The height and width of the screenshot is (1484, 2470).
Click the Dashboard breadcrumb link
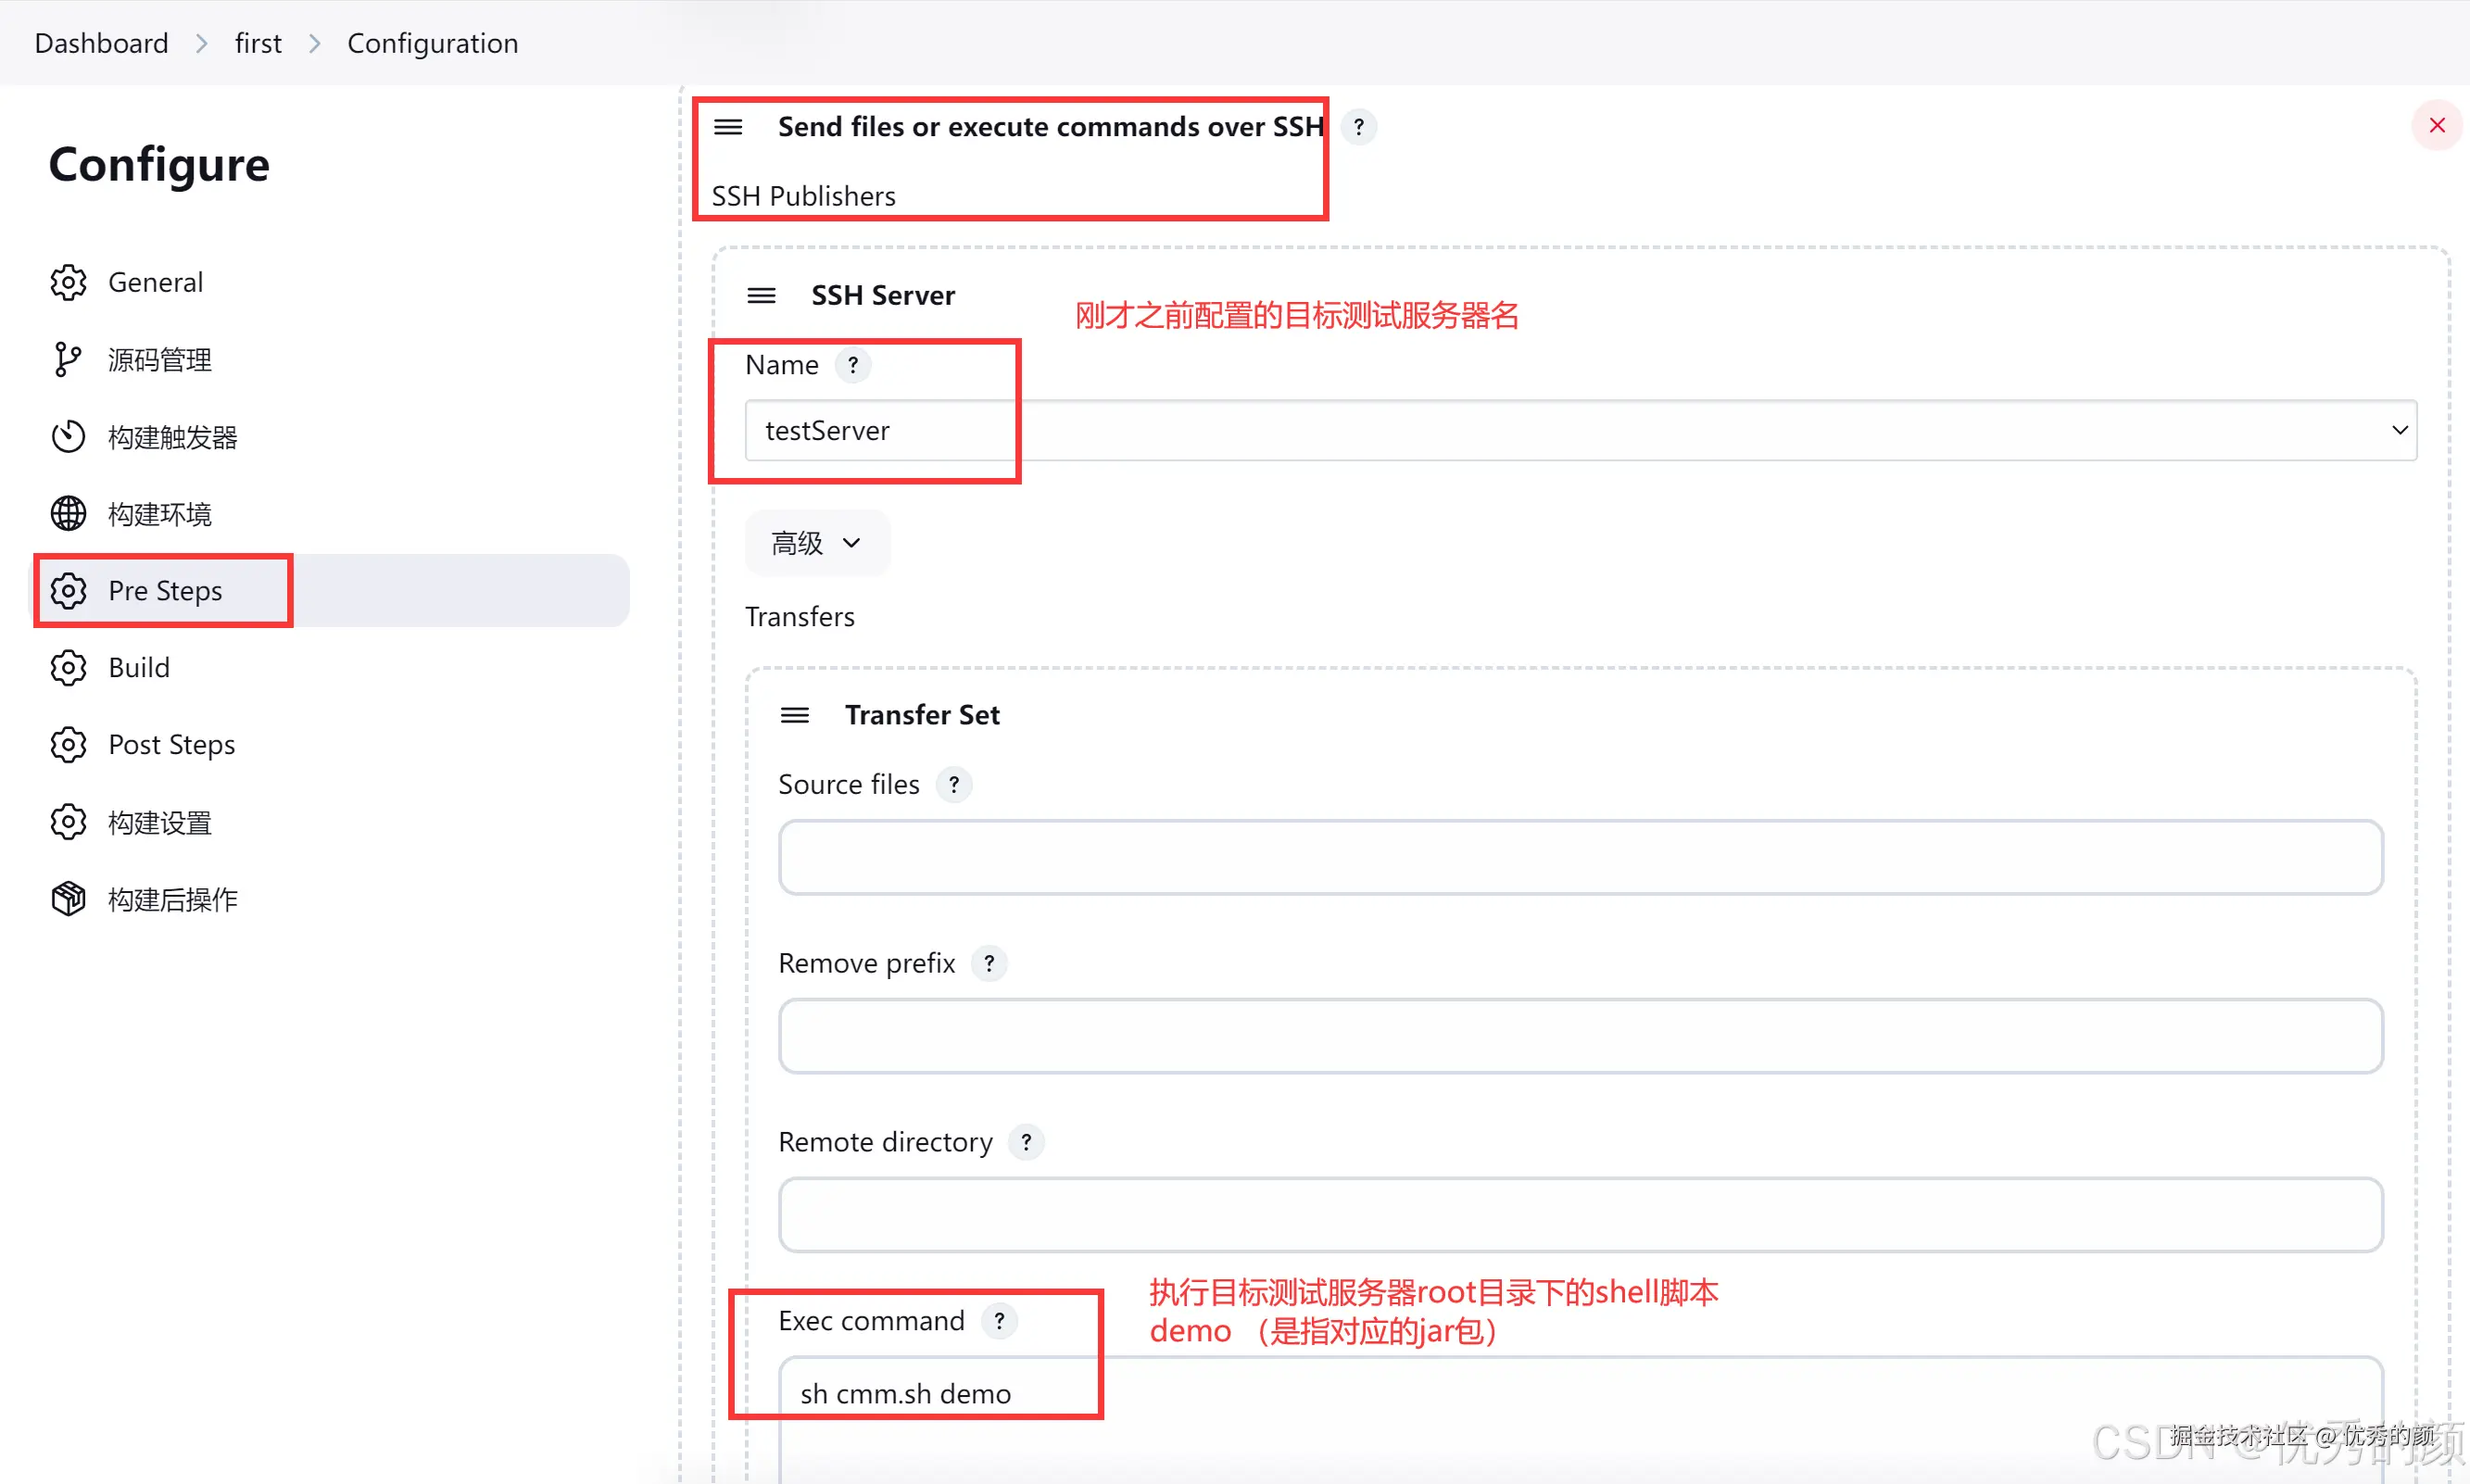(101, 43)
